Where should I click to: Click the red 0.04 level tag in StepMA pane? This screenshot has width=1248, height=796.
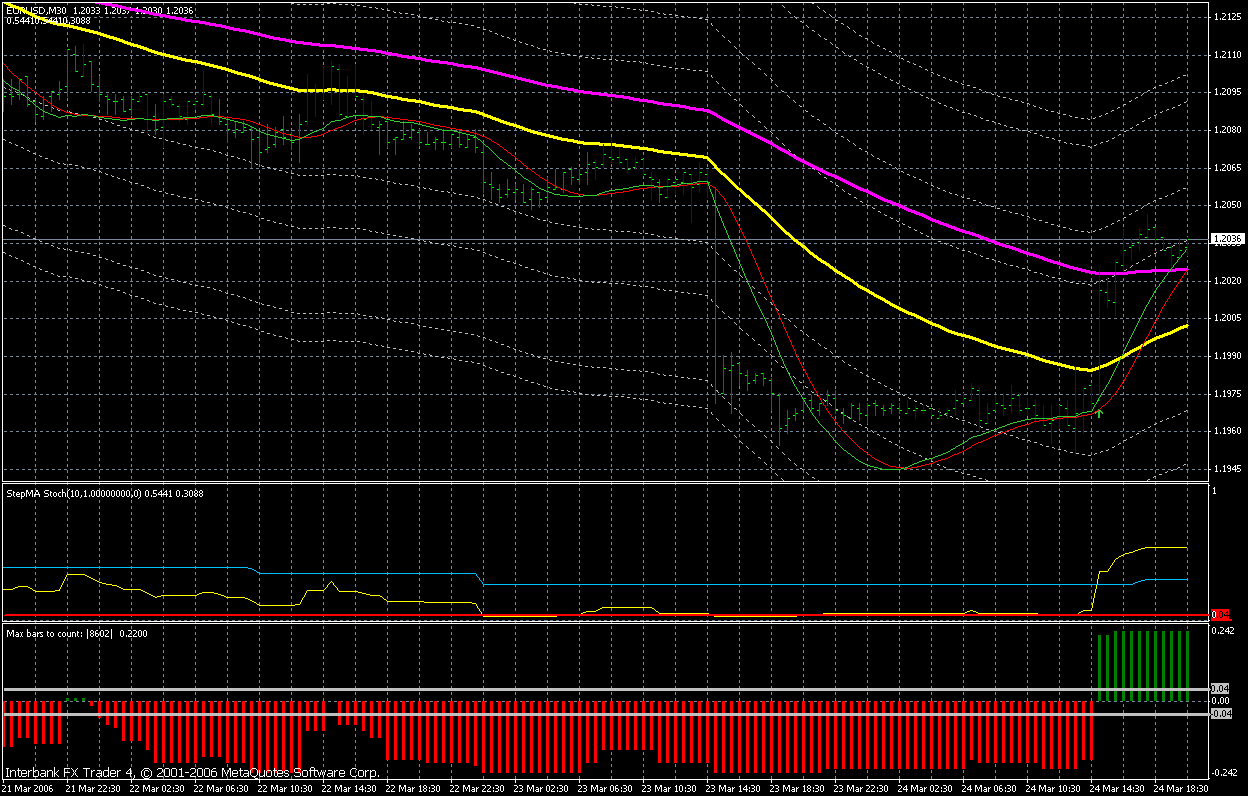pos(1219,614)
